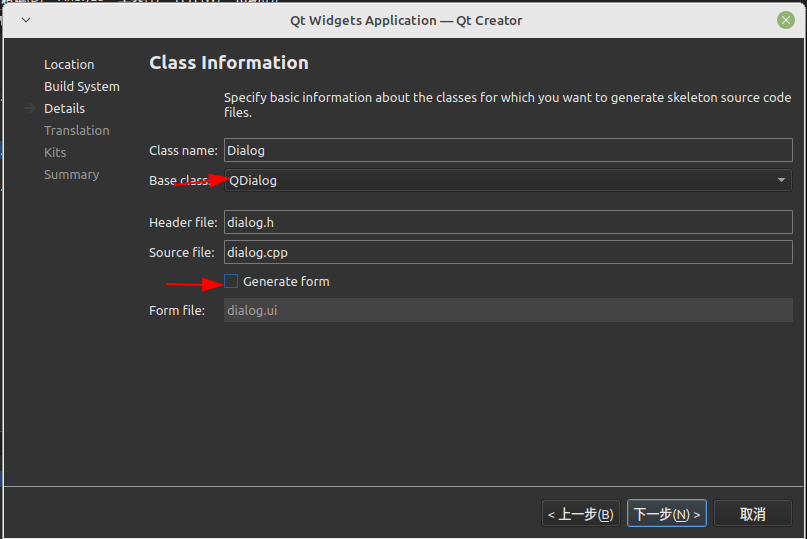Screen dimensions: 807x539
Task: Select the Source file dialog.cpp field
Action: click(x=507, y=252)
